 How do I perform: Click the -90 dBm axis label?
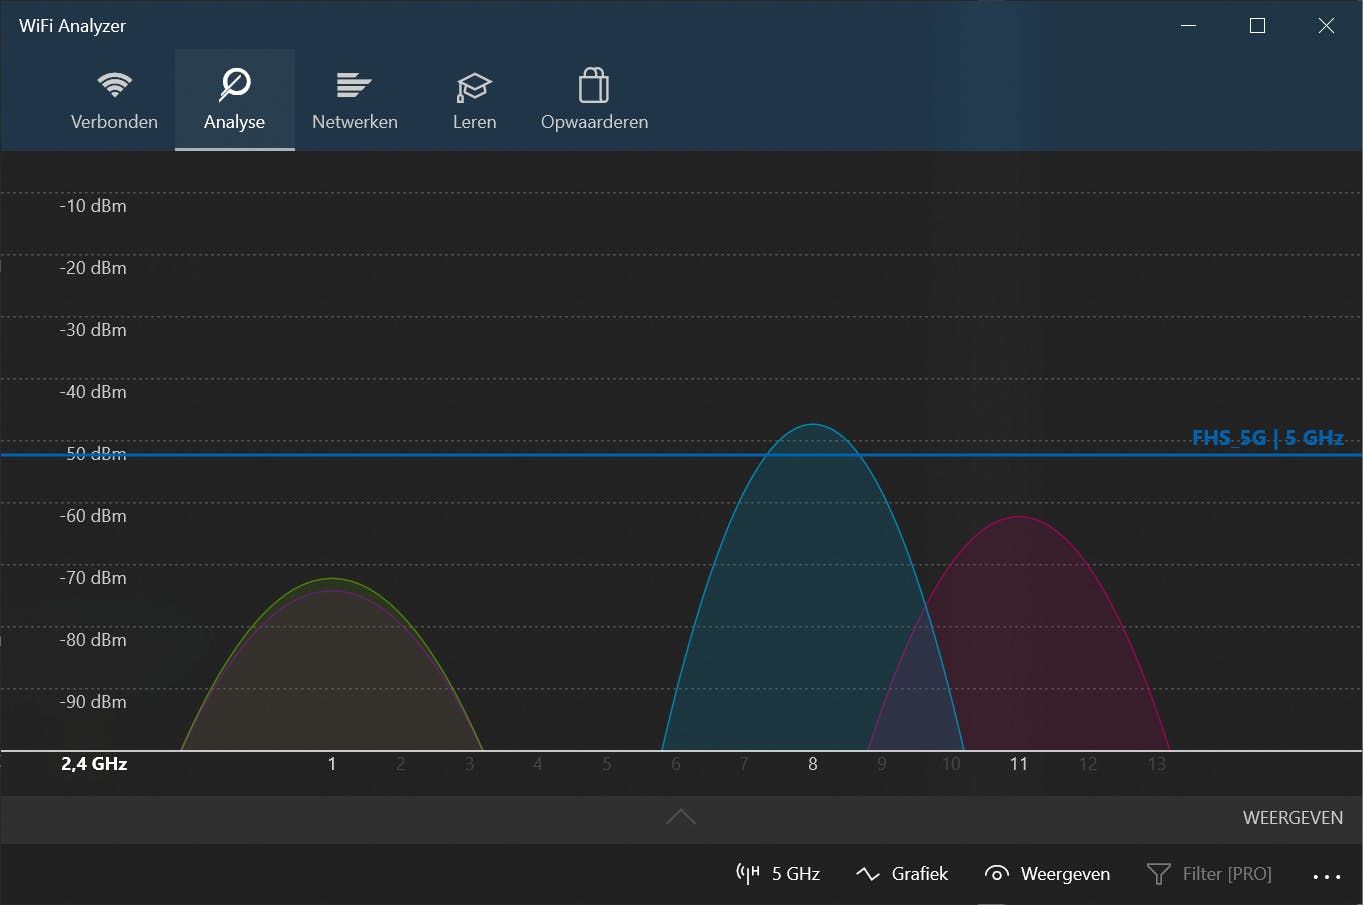[93, 702]
